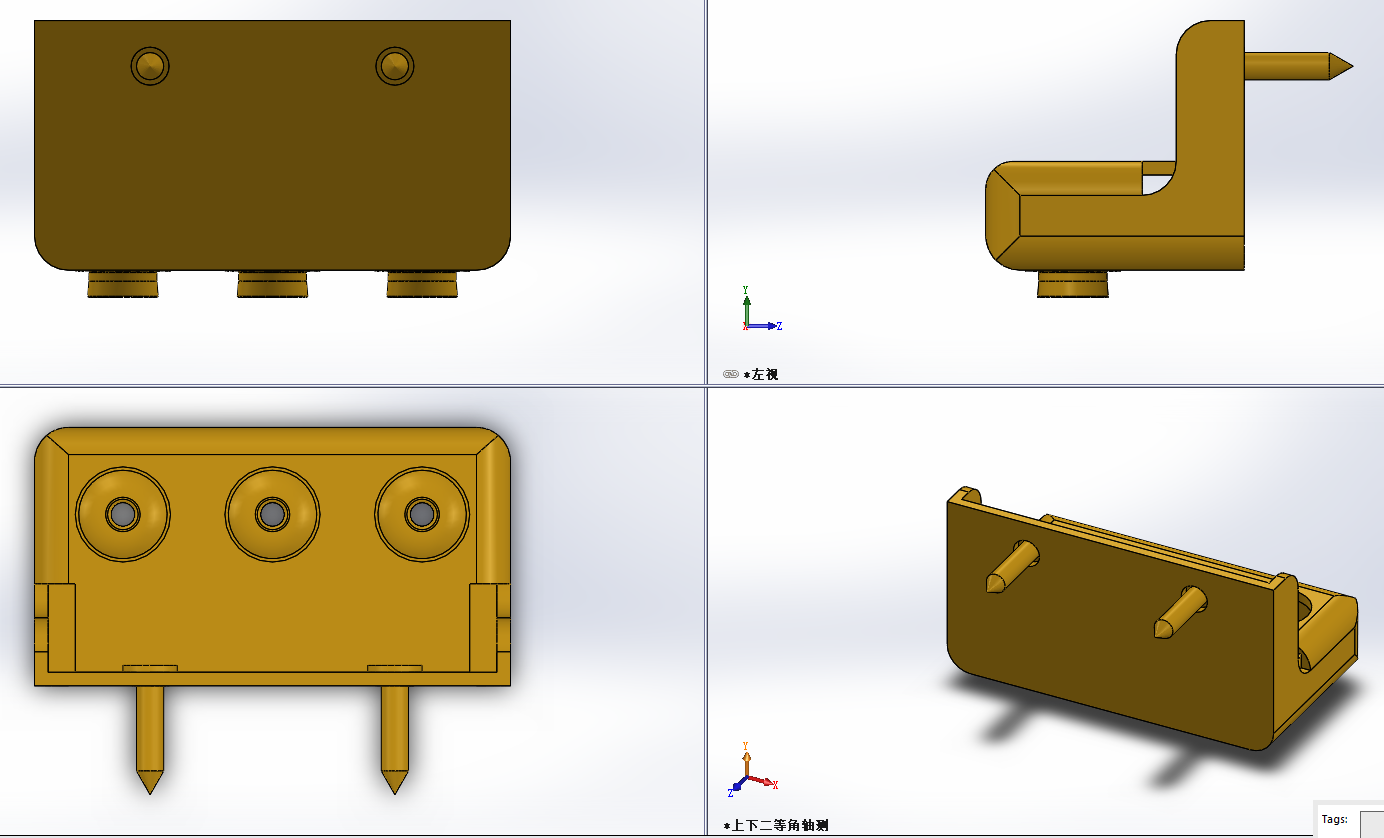This screenshot has width=1384, height=838.
Task: Select the *左视 view label
Action: tap(761, 374)
